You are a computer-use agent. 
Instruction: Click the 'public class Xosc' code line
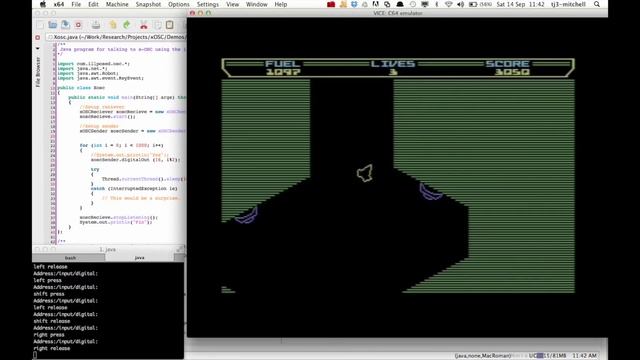click(81, 88)
